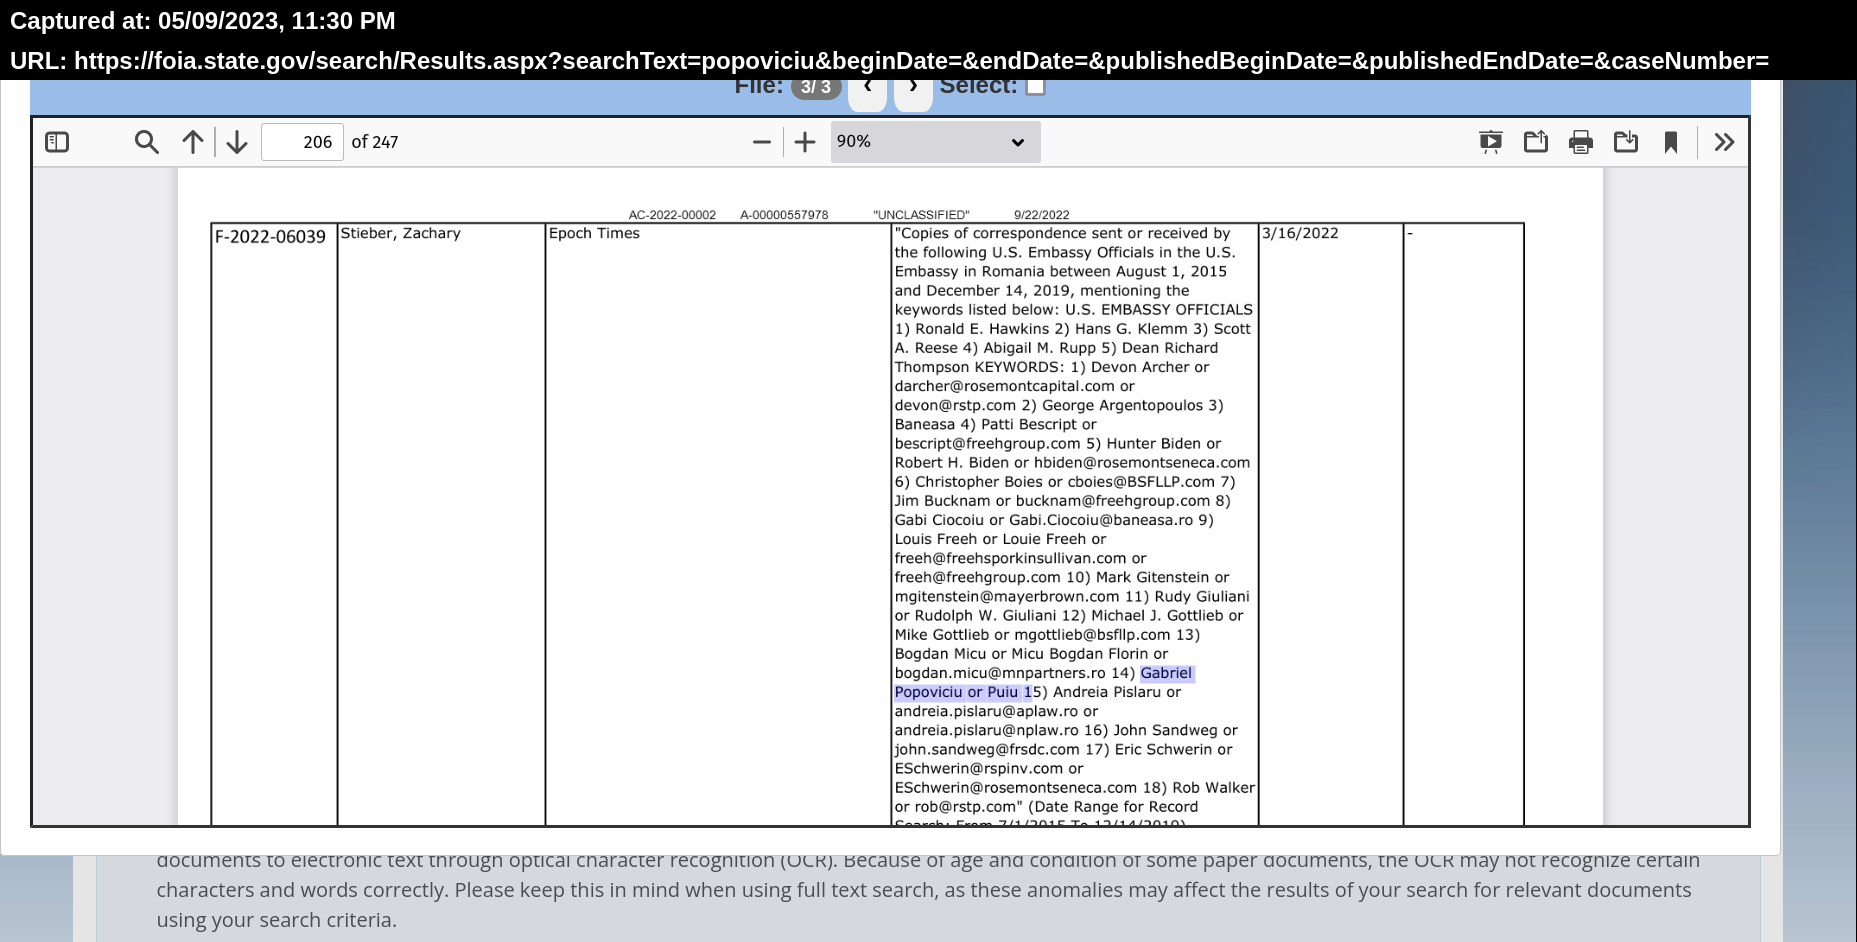Click the "UNCLASSIFIED" header label
This screenshot has width=1857, height=942.
[x=921, y=215]
